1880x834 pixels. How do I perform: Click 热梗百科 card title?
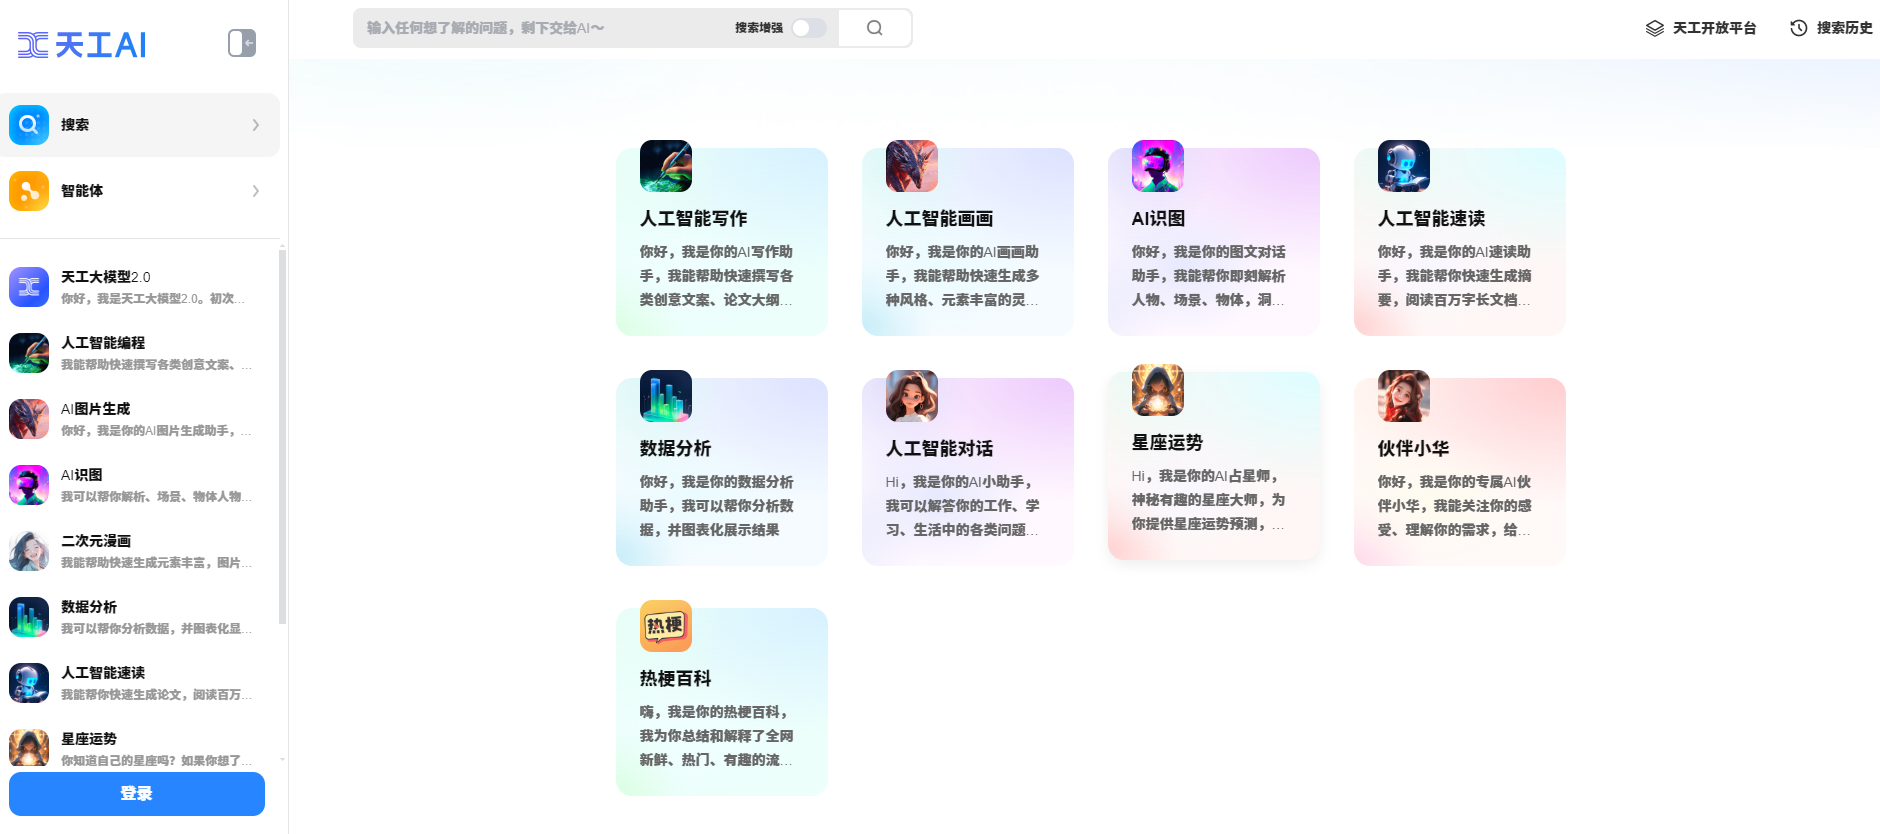[x=676, y=678]
